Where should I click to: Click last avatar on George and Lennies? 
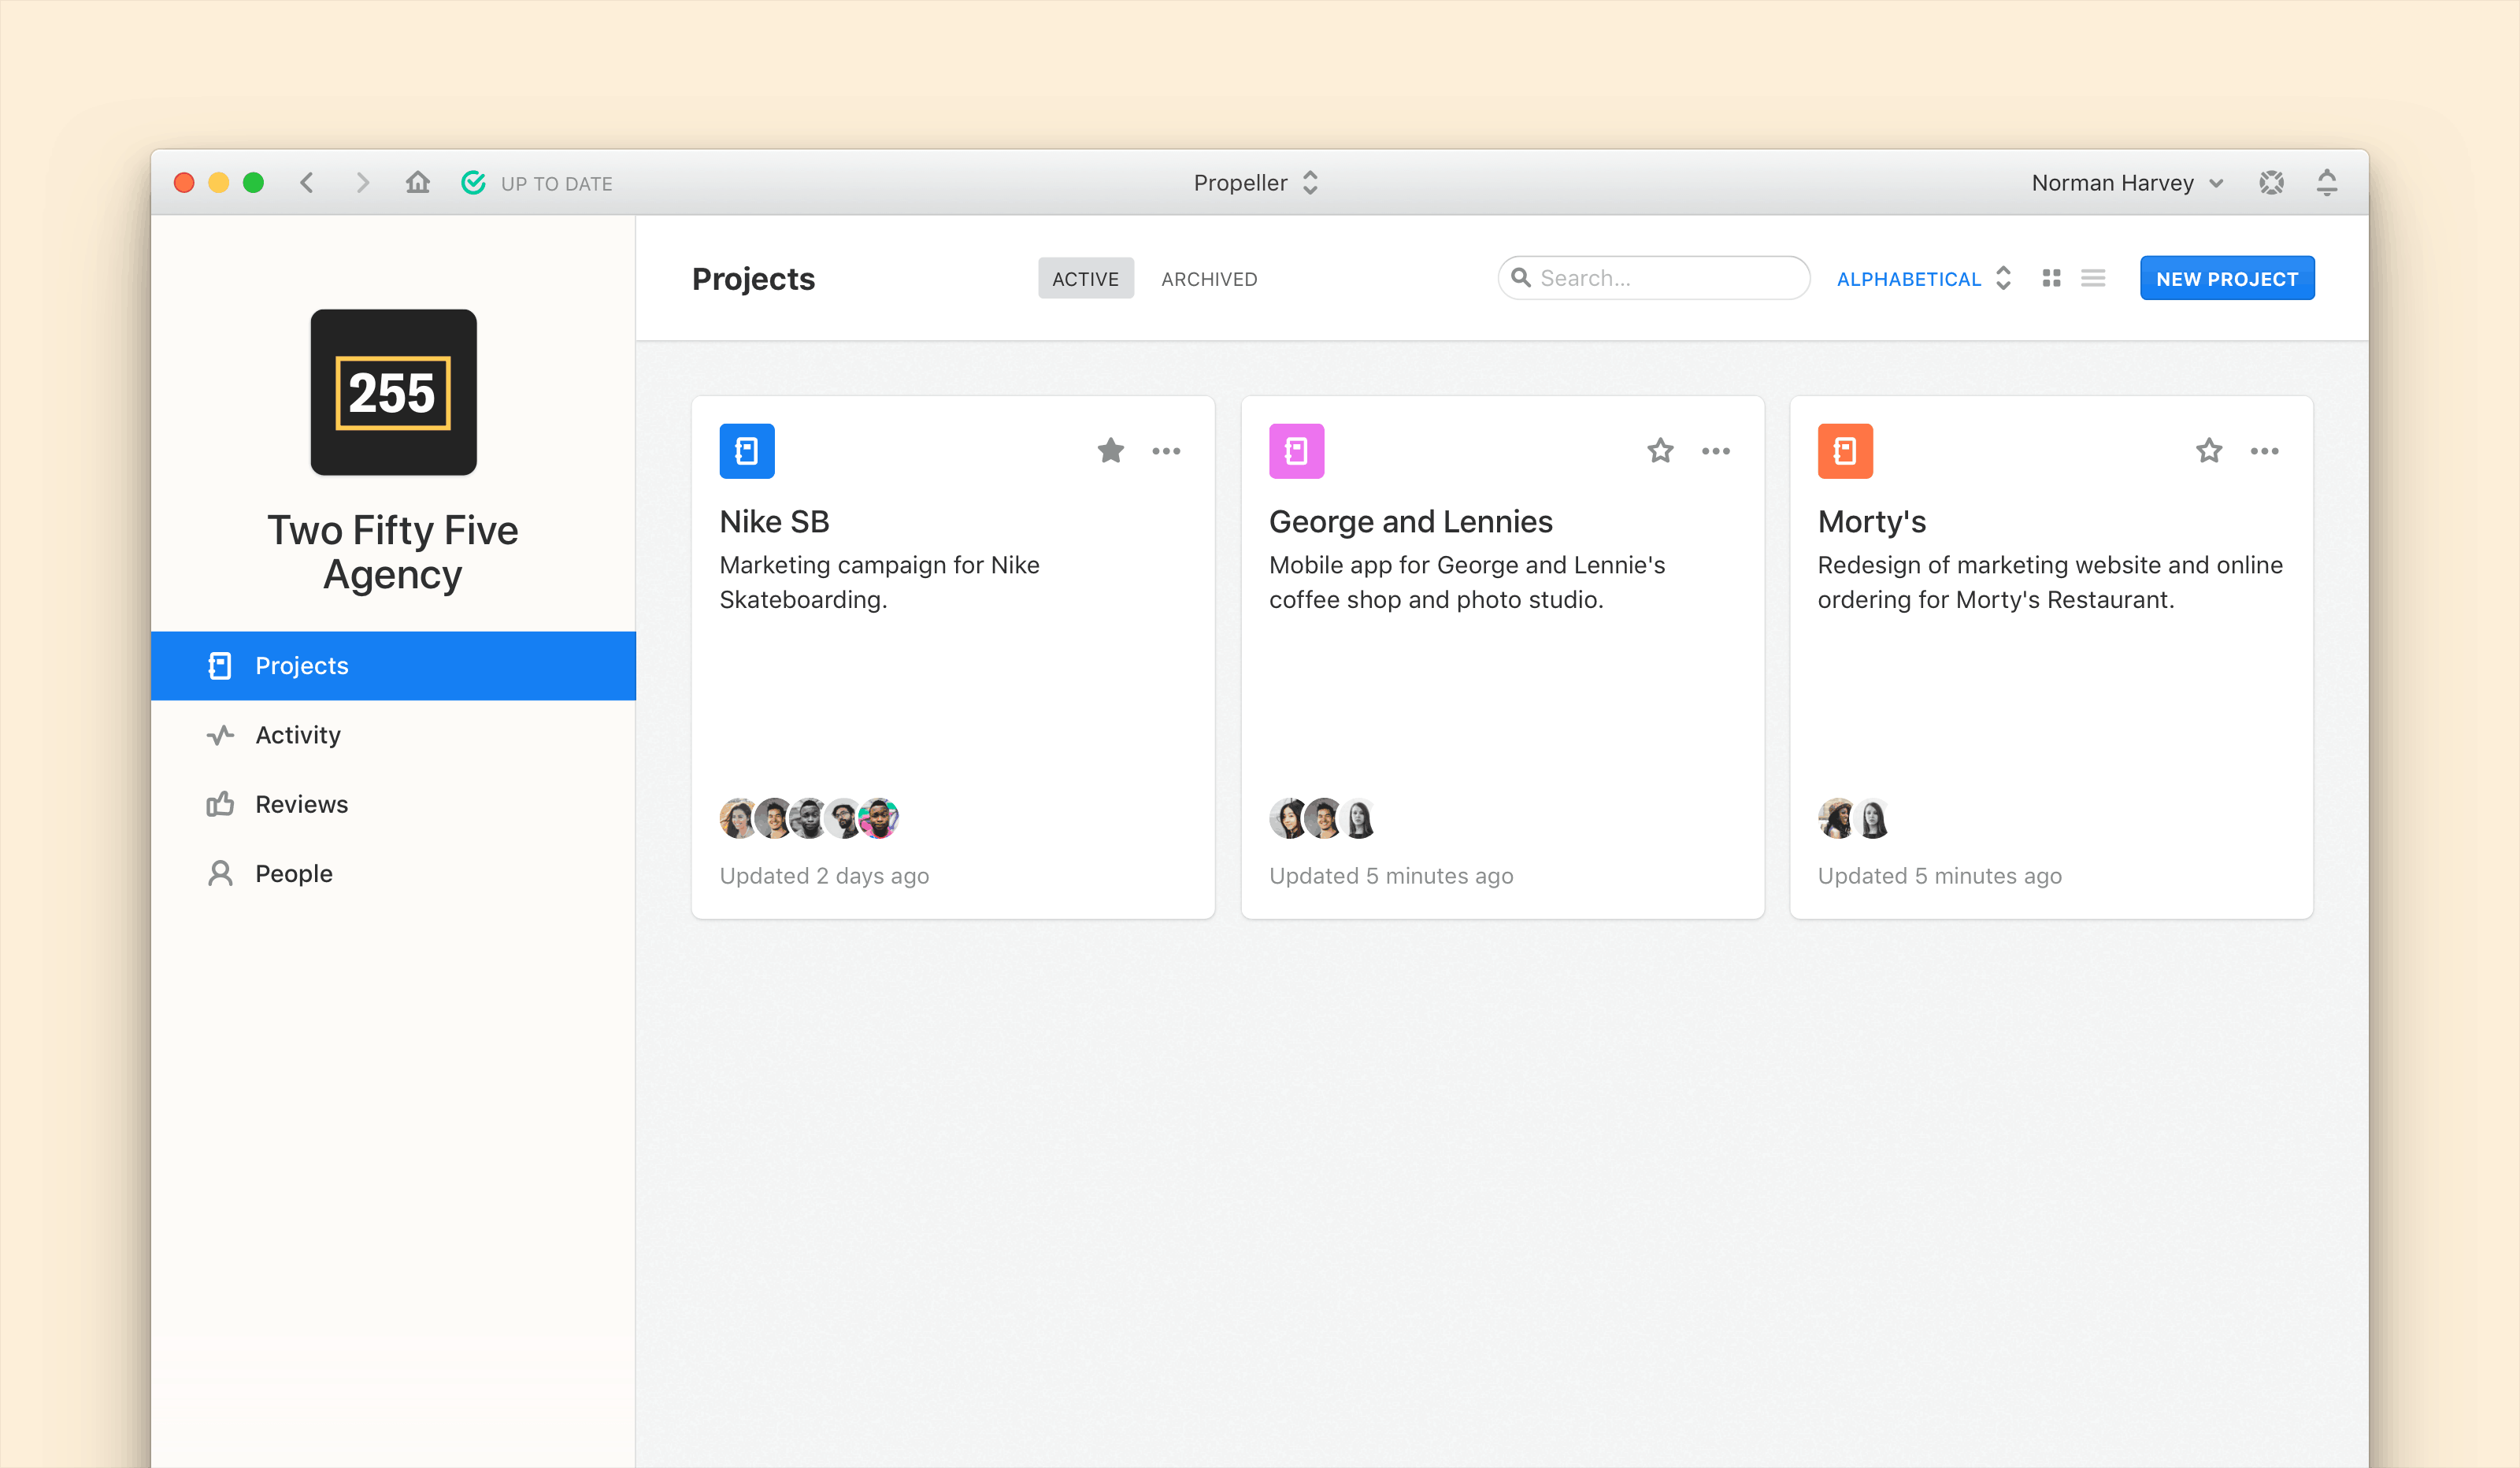click(x=1359, y=818)
